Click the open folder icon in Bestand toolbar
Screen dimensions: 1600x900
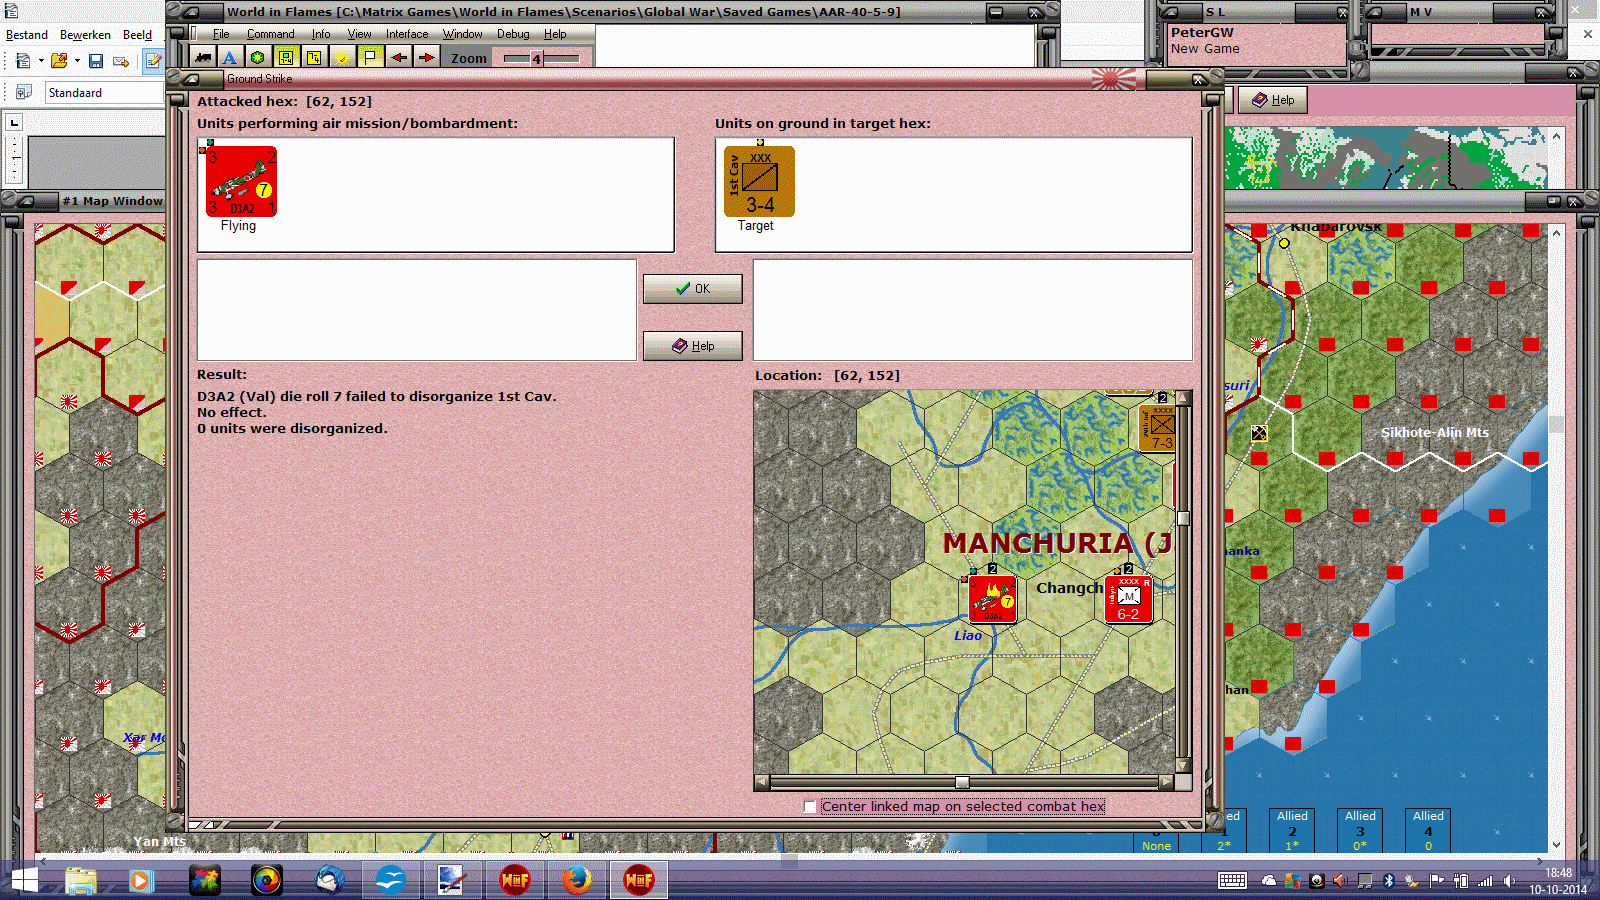pyautogui.click(x=59, y=61)
